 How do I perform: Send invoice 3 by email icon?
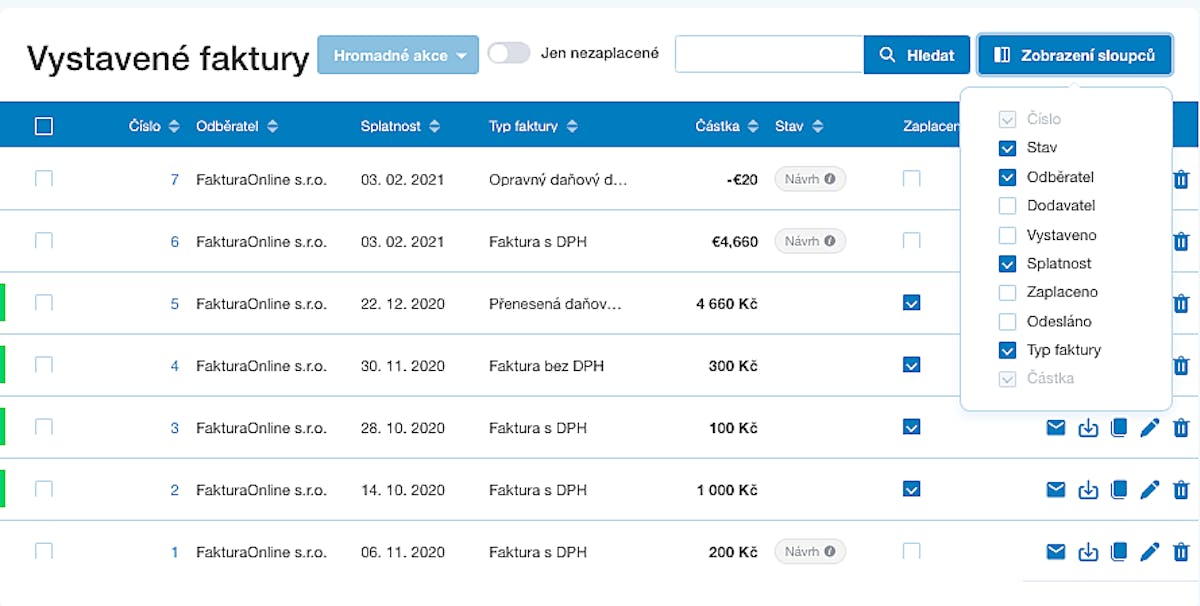1056,428
